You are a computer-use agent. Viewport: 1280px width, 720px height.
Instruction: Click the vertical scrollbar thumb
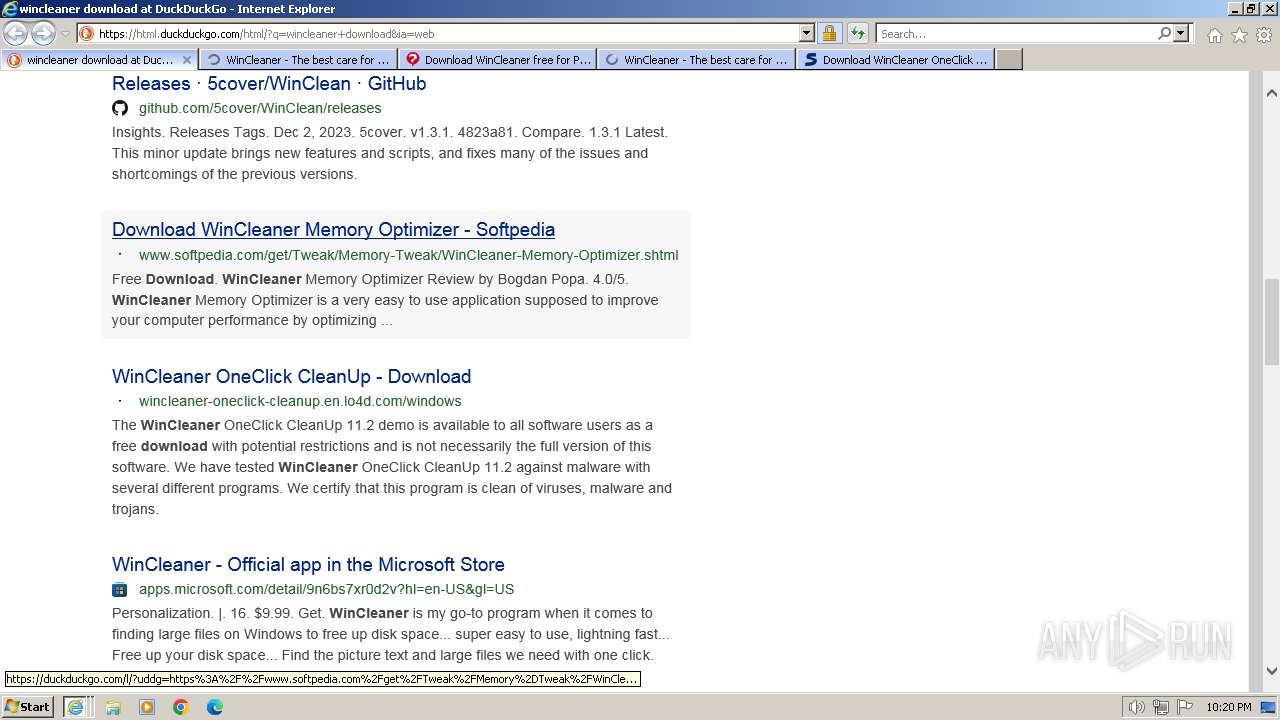click(1272, 322)
